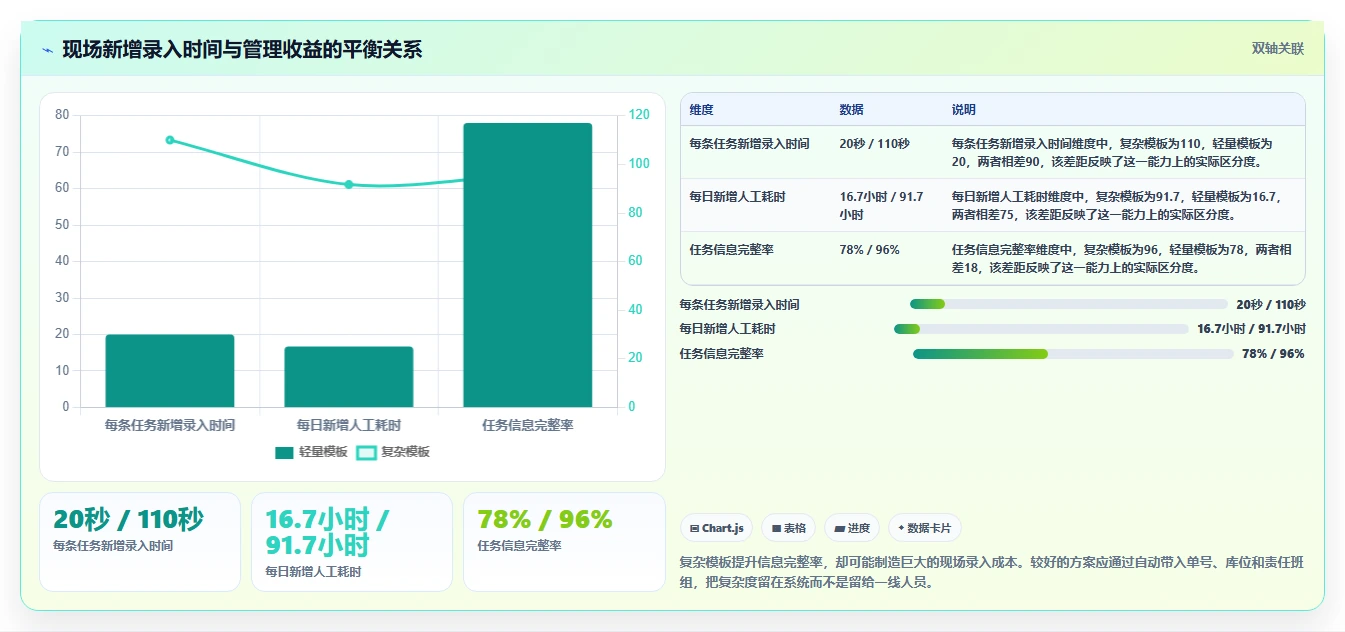
Task: Click the 表格 tag
Action: point(789,528)
